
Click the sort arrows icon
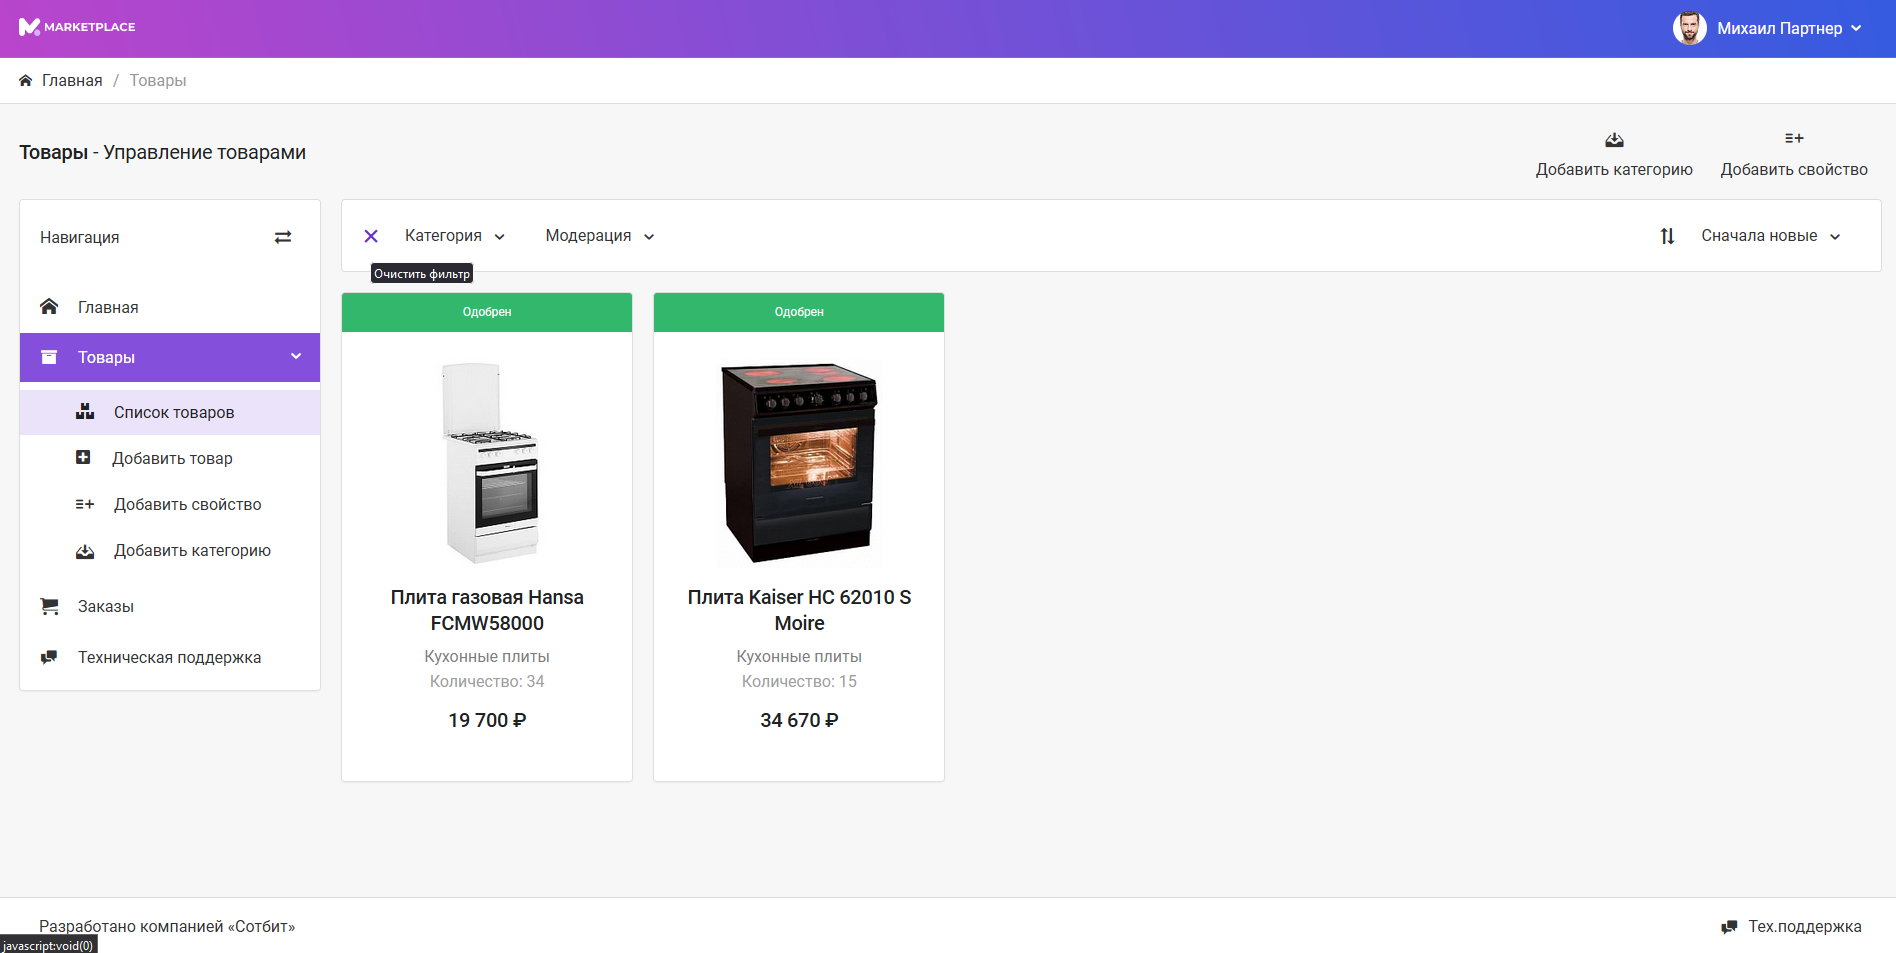click(x=1667, y=236)
